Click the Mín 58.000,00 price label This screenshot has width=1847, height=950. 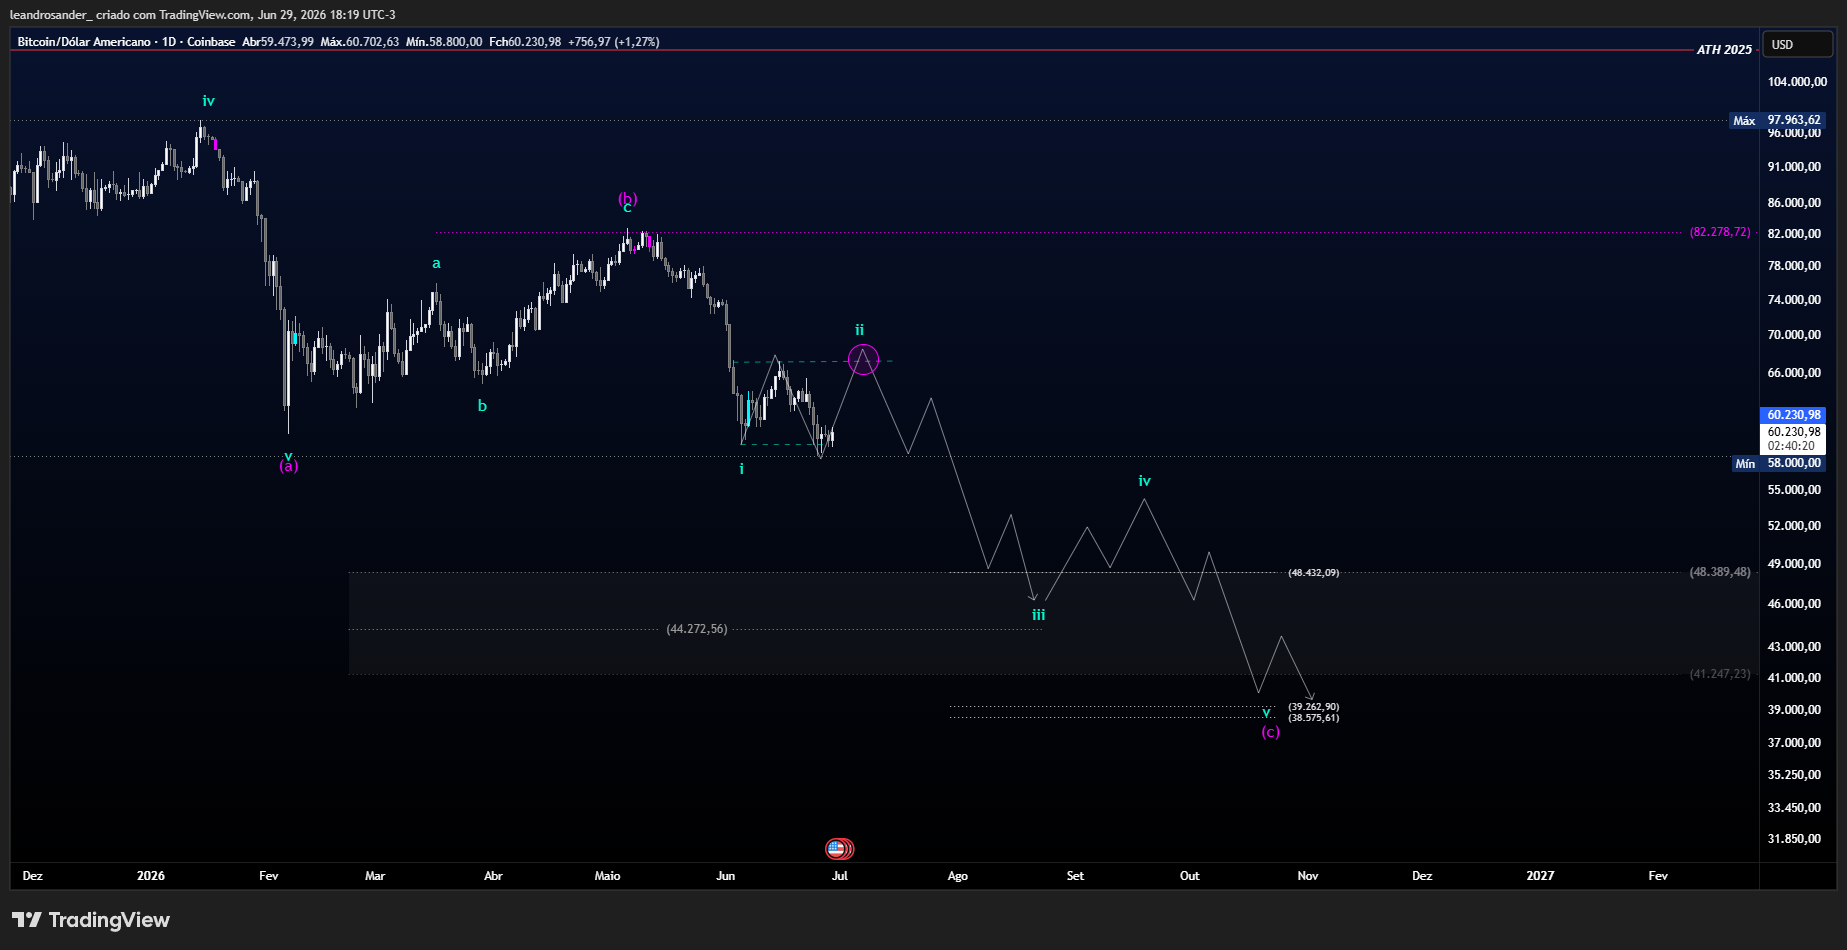coord(1779,463)
